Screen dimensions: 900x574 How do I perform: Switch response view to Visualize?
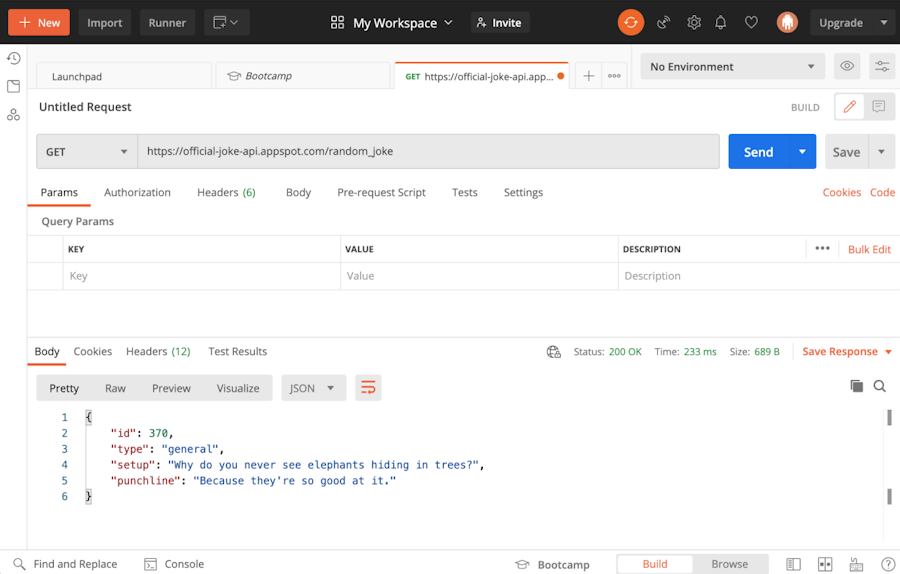tap(238, 388)
